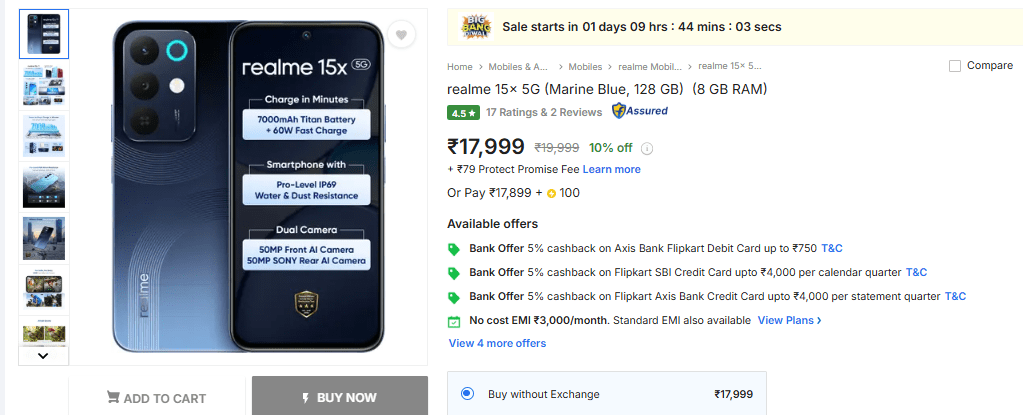Go to Home in the breadcrumb
Screen dimensions: 1023x415
(460, 67)
